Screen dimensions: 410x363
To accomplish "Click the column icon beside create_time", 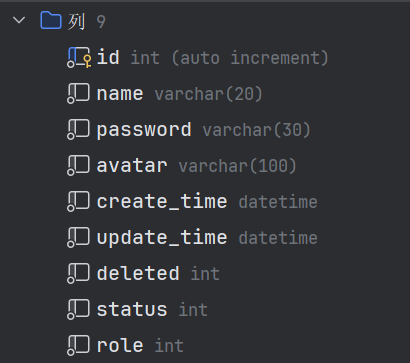I will (x=78, y=201).
